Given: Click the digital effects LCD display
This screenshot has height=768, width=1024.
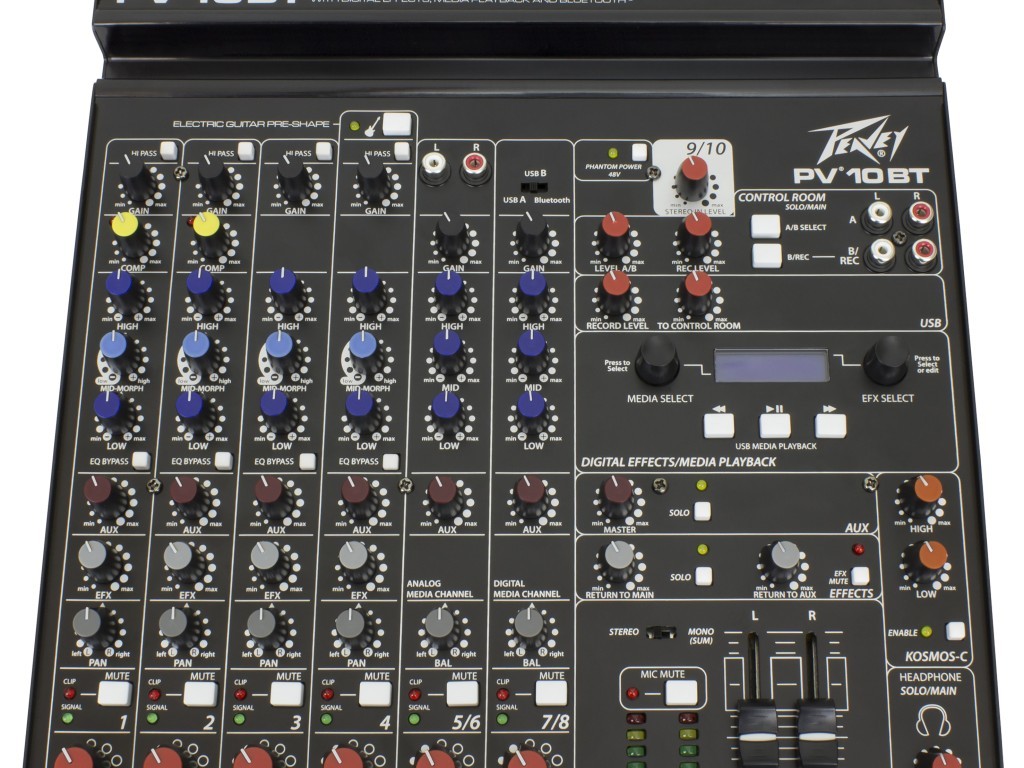Looking at the screenshot, I should (772, 365).
